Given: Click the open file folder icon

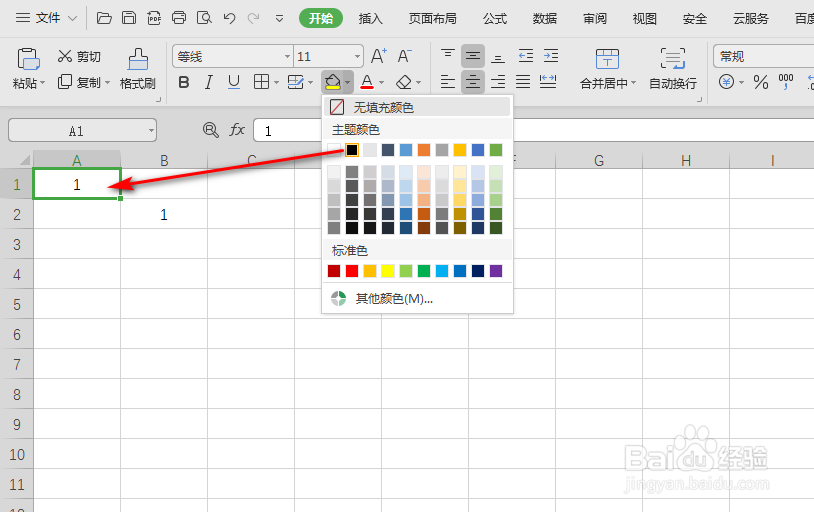Looking at the screenshot, I should click(x=104, y=19).
